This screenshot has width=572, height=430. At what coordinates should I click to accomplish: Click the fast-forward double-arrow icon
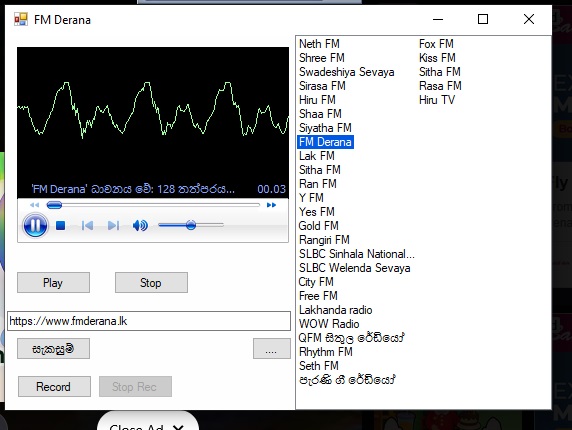(271, 205)
